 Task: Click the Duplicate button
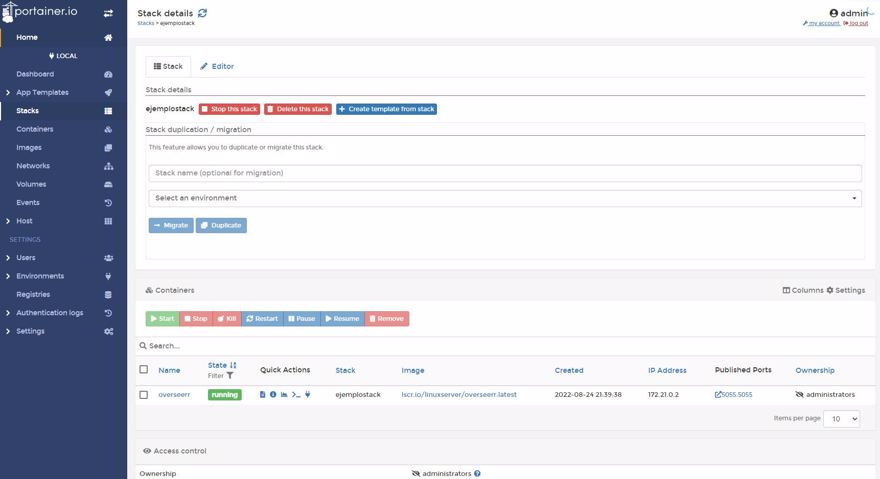221,225
